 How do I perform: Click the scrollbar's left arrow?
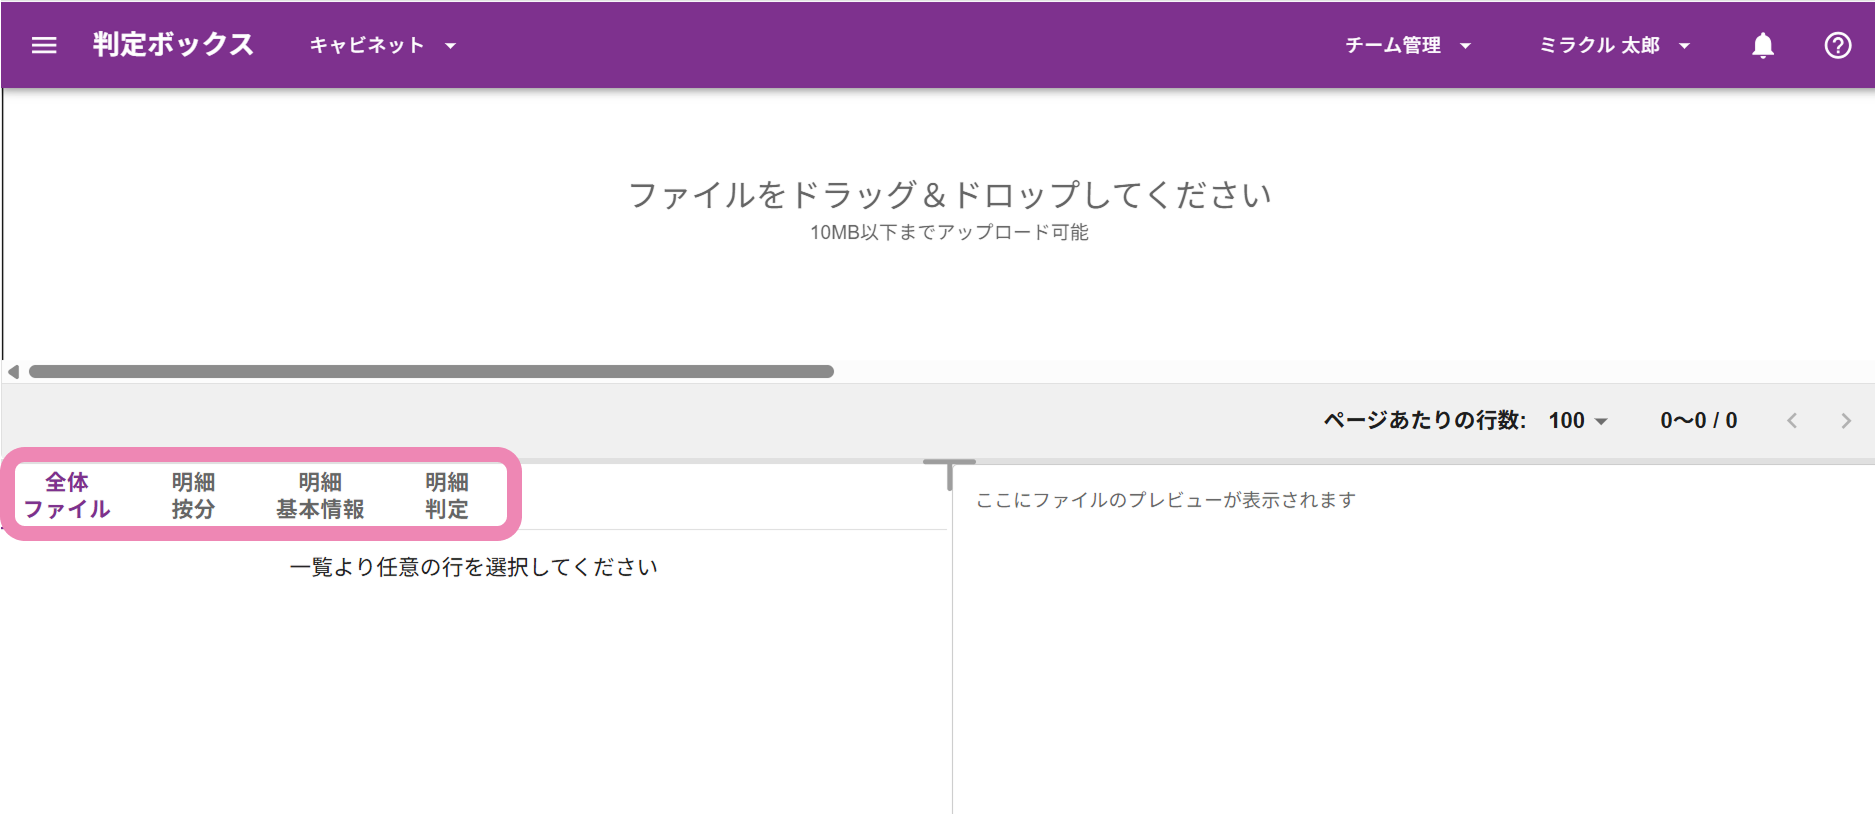tap(13, 372)
